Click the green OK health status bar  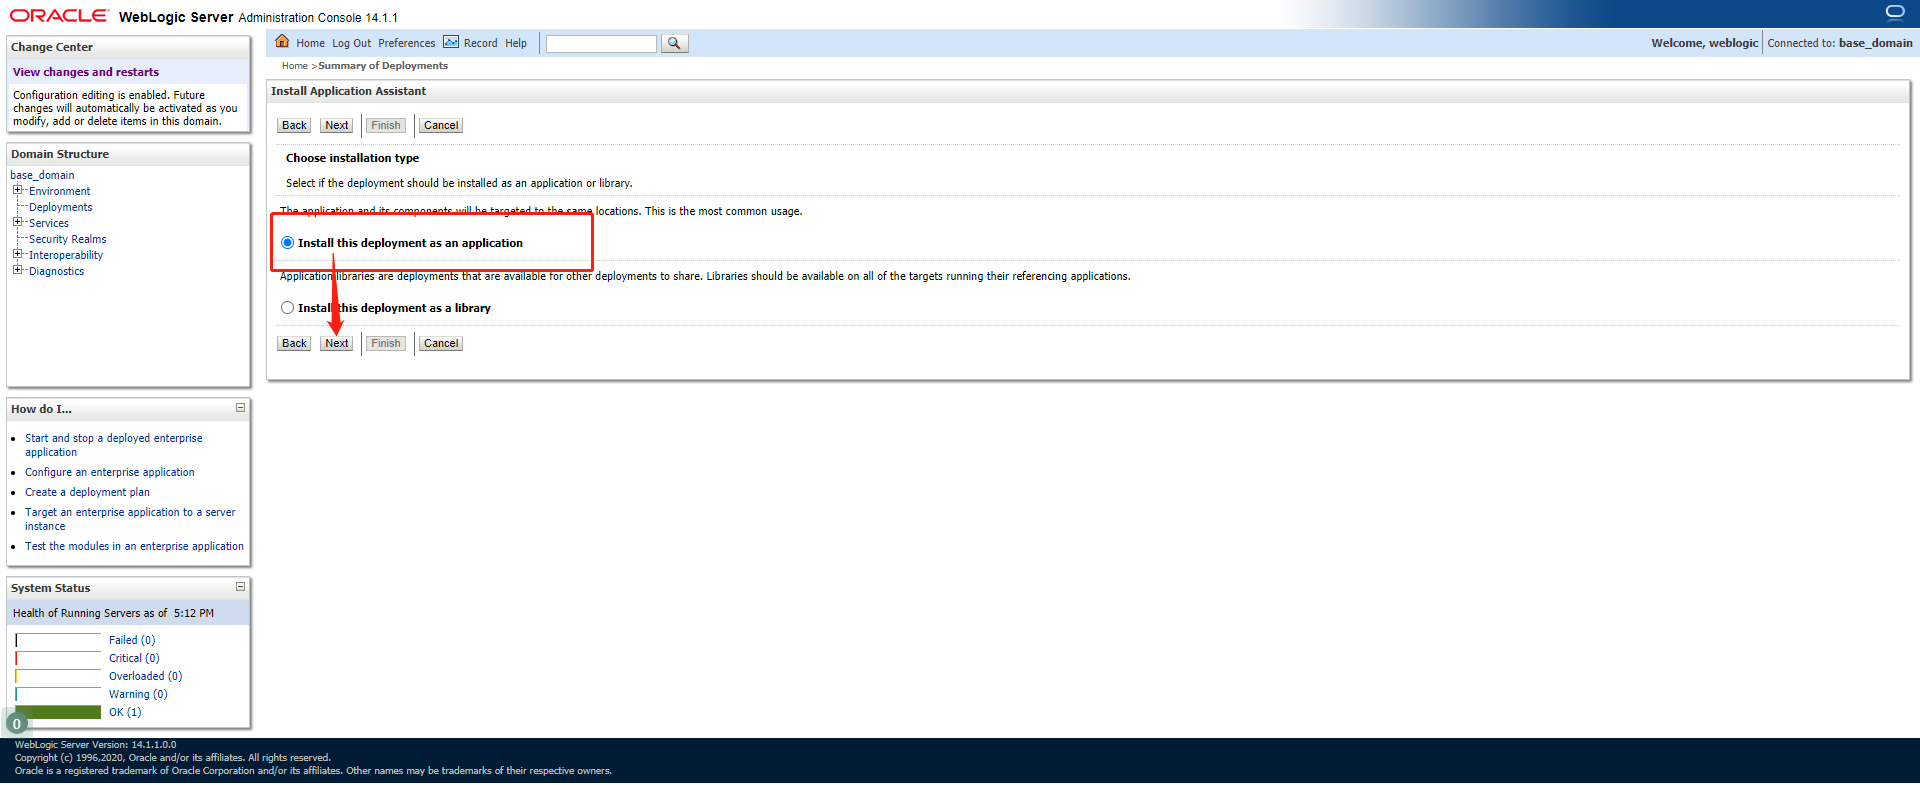pyautogui.click(x=59, y=712)
